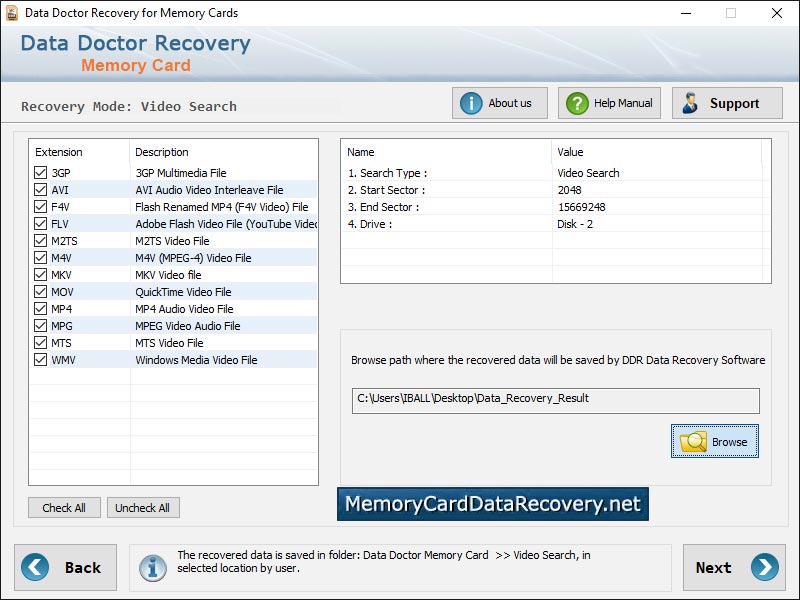Click the folder magnifier icon on Browse
The image size is (800, 600).
(693, 441)
